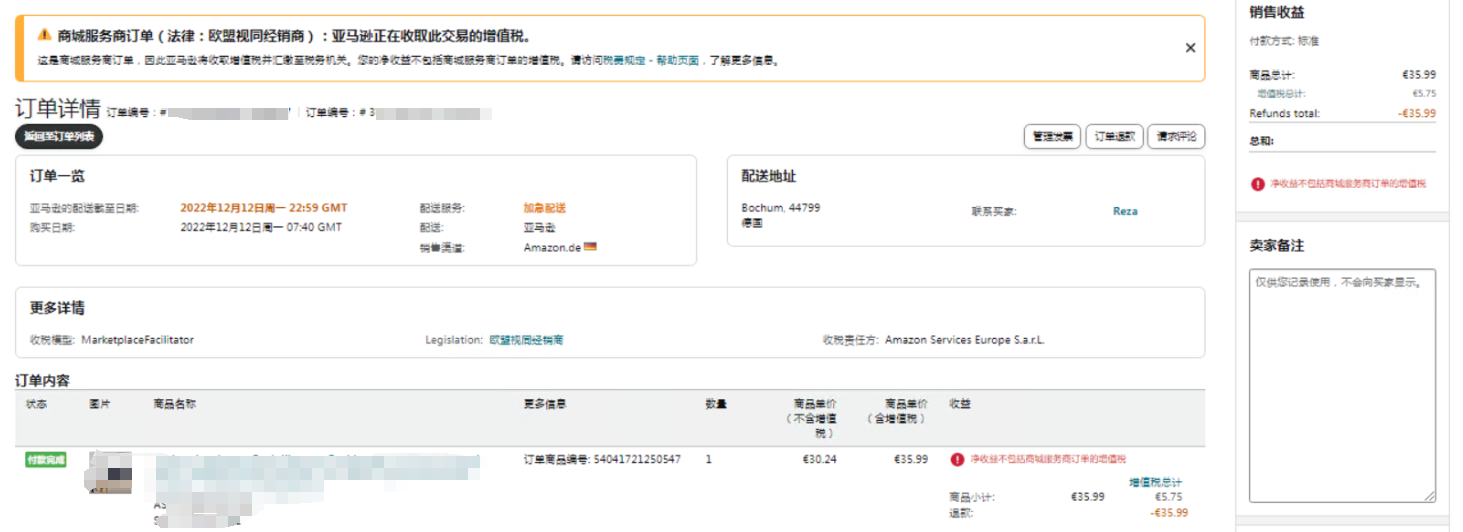This screenshot has height=532, width=1463.
Task: Click 返回至订单列表 button
Action: (x=59, y=137)
